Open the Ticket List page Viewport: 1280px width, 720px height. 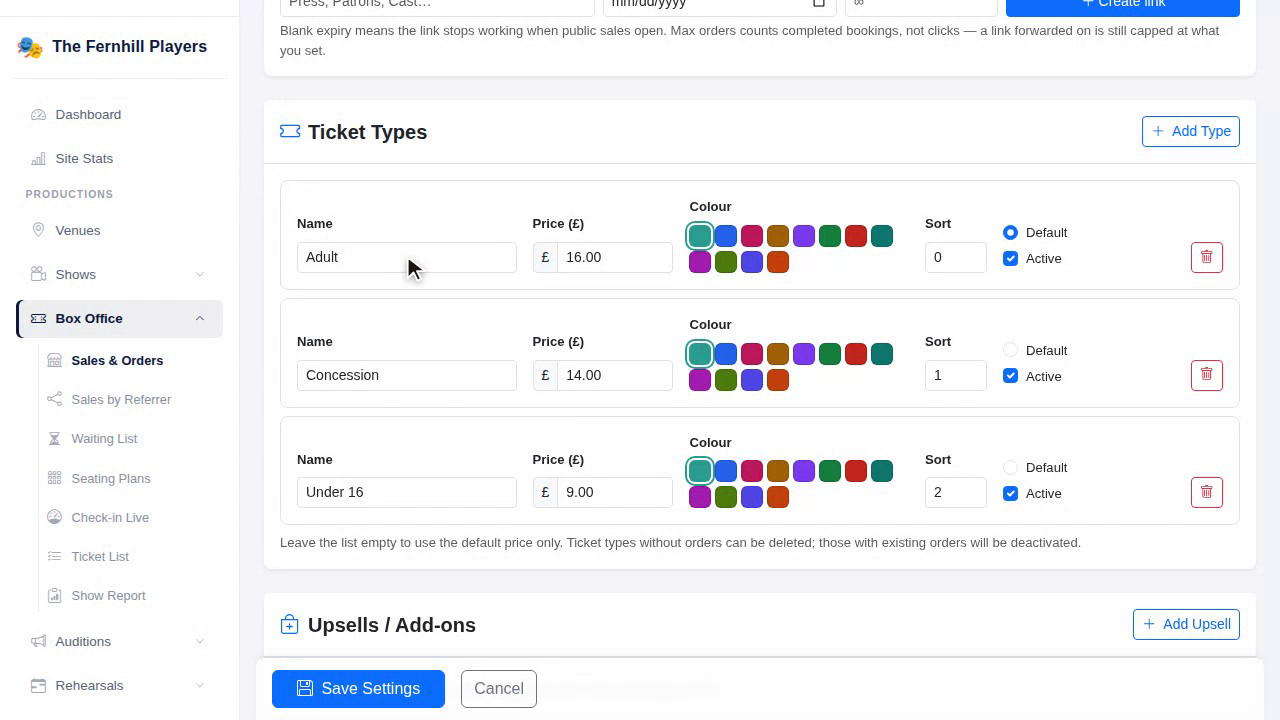pyautogui.click(x=131, y=556)
